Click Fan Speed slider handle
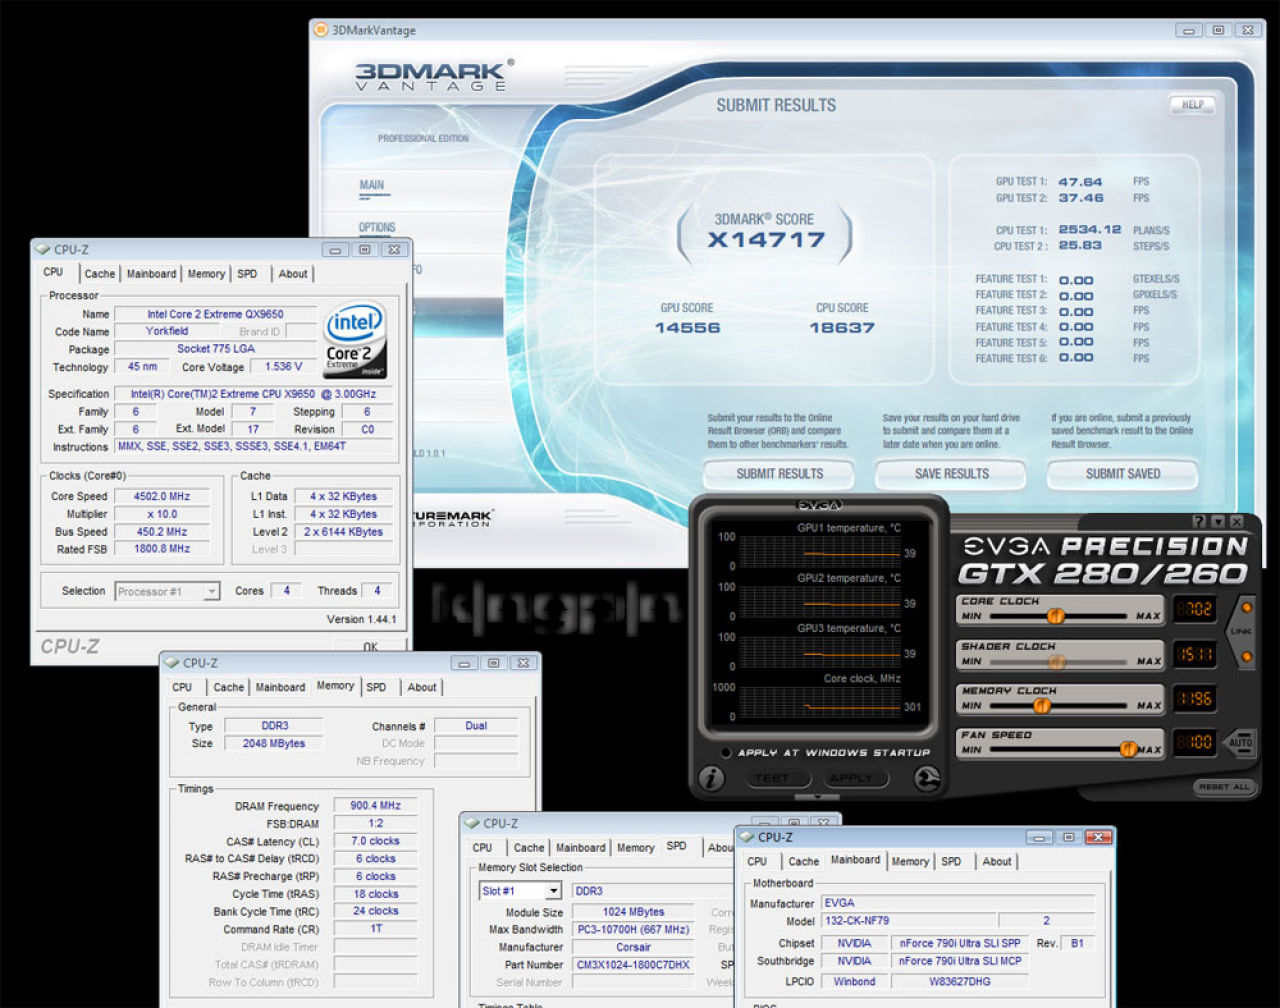The image size is (1280, 1008). [x=1128, y=749]
